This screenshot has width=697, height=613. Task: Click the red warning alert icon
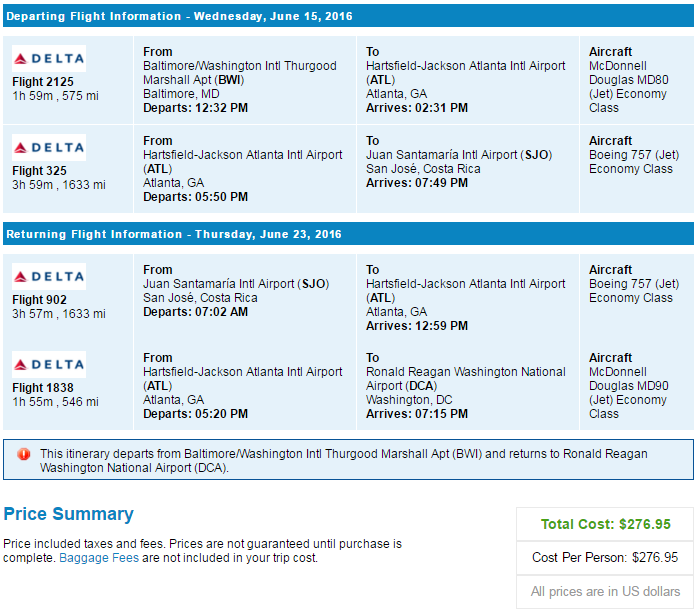pyautogui.click(x=24, y=454)
